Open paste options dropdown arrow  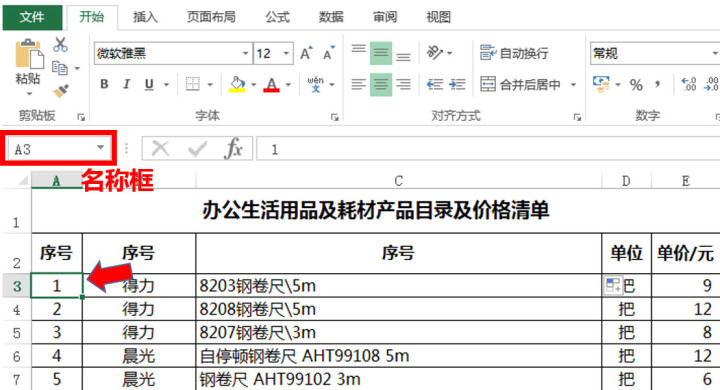[x=29, y=94]
